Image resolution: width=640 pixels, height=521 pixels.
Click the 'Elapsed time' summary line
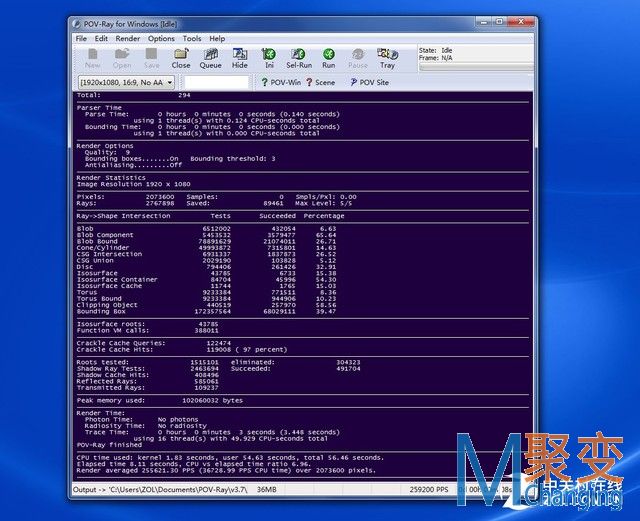[193, 464]
